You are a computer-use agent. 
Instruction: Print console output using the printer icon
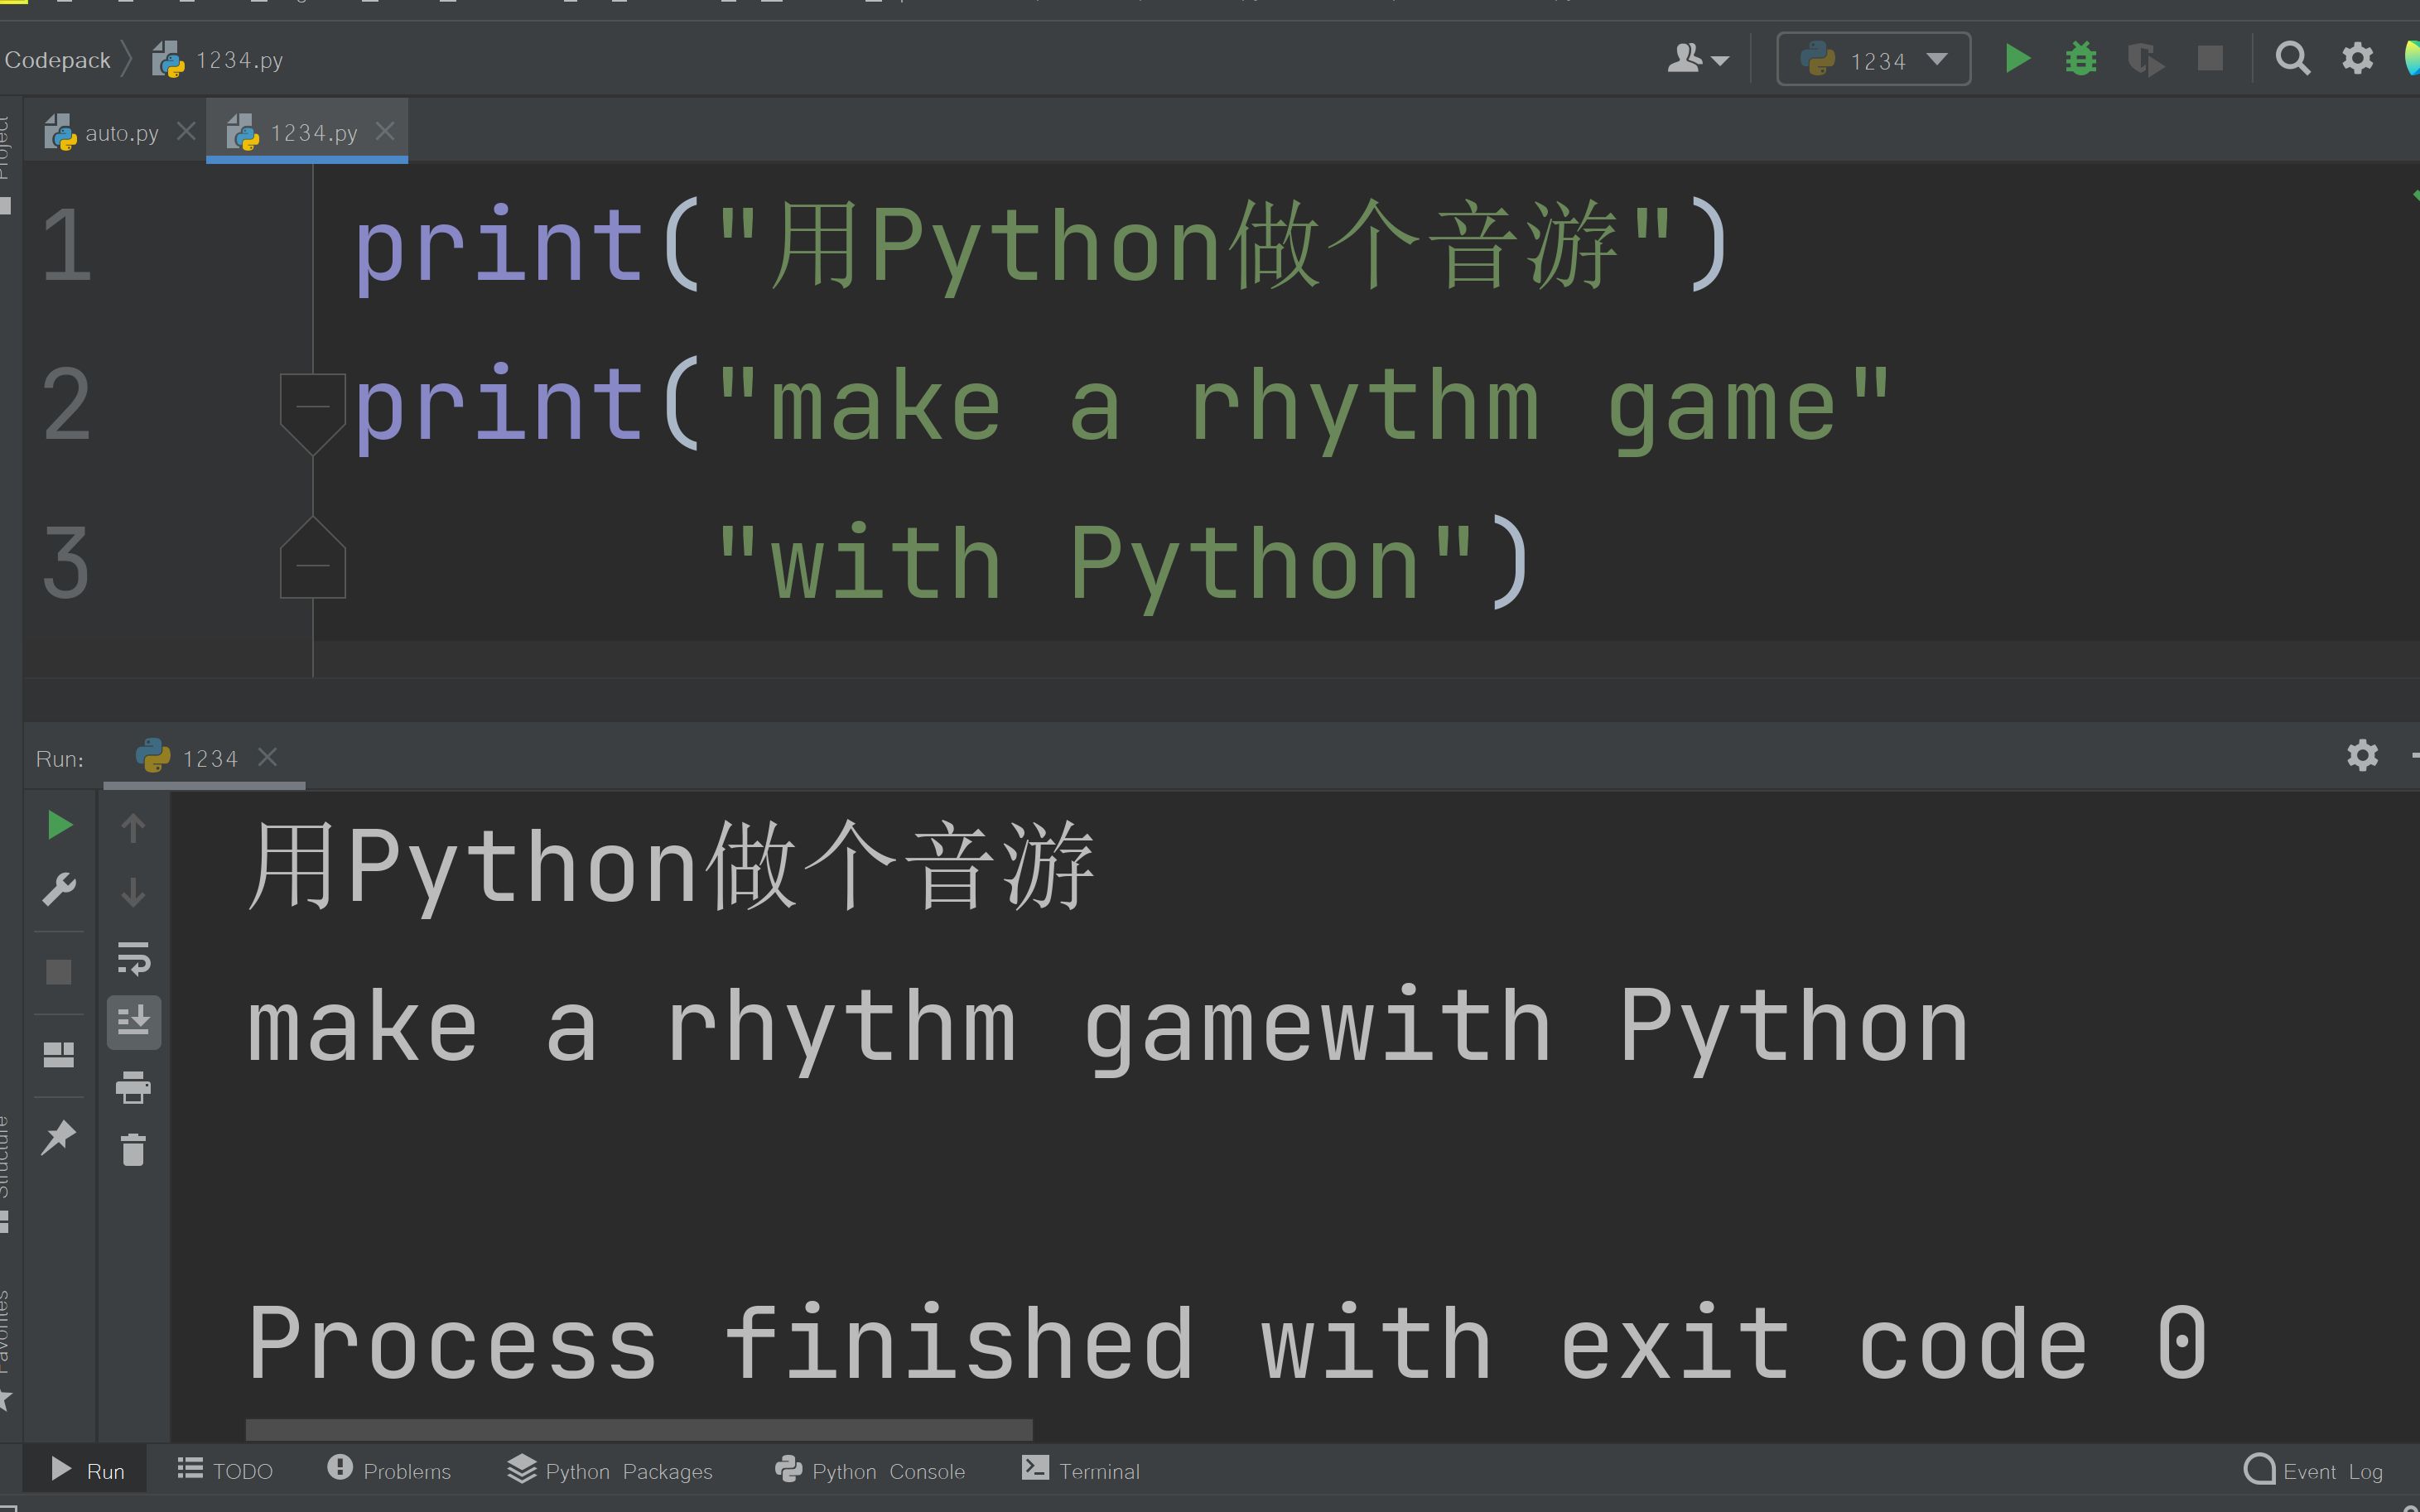134,1088
